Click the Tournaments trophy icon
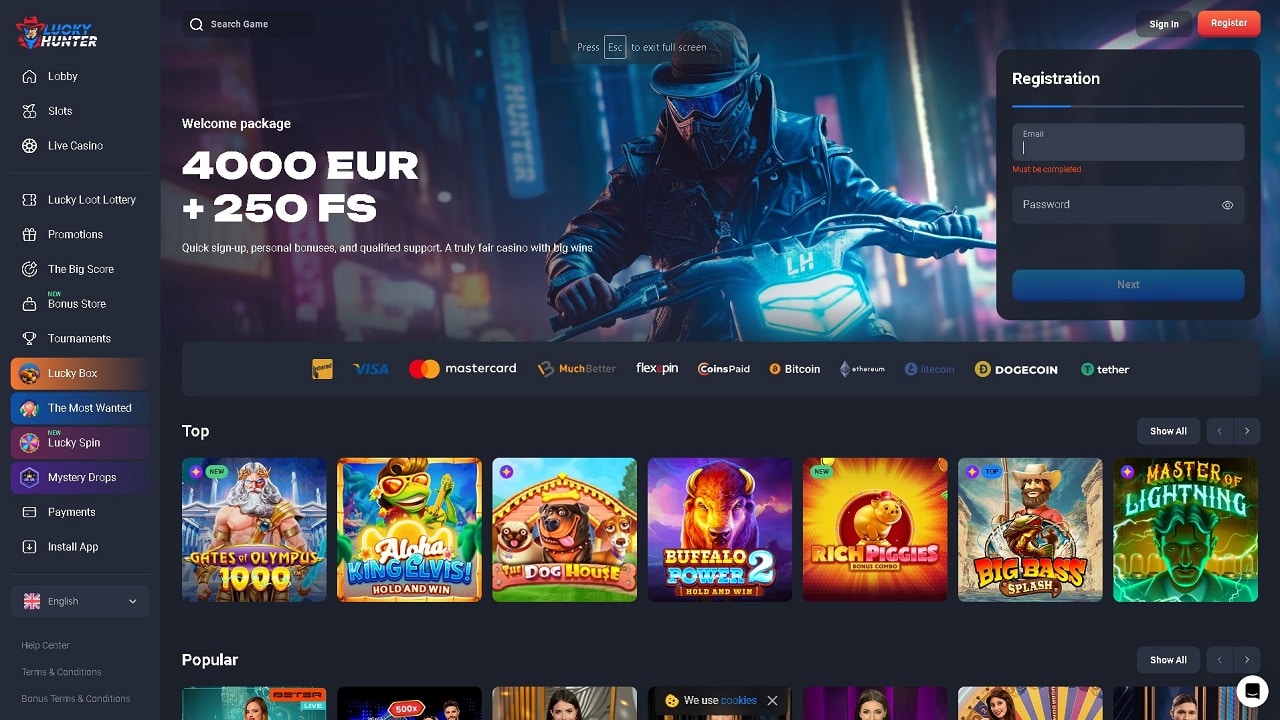 (x=29, y=338)
